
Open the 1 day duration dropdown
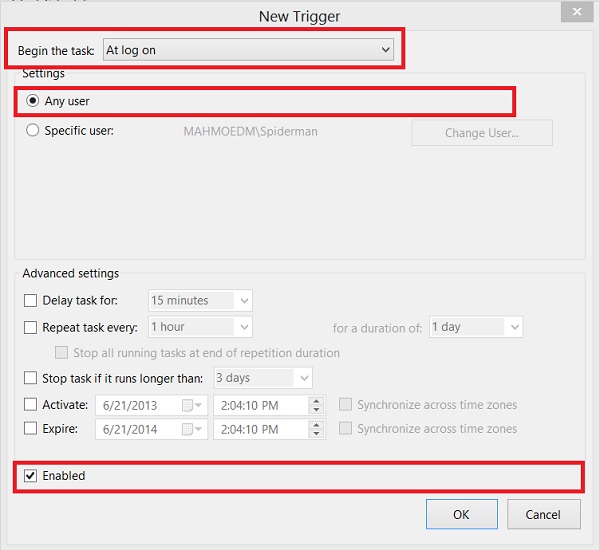tap(476, 327)
